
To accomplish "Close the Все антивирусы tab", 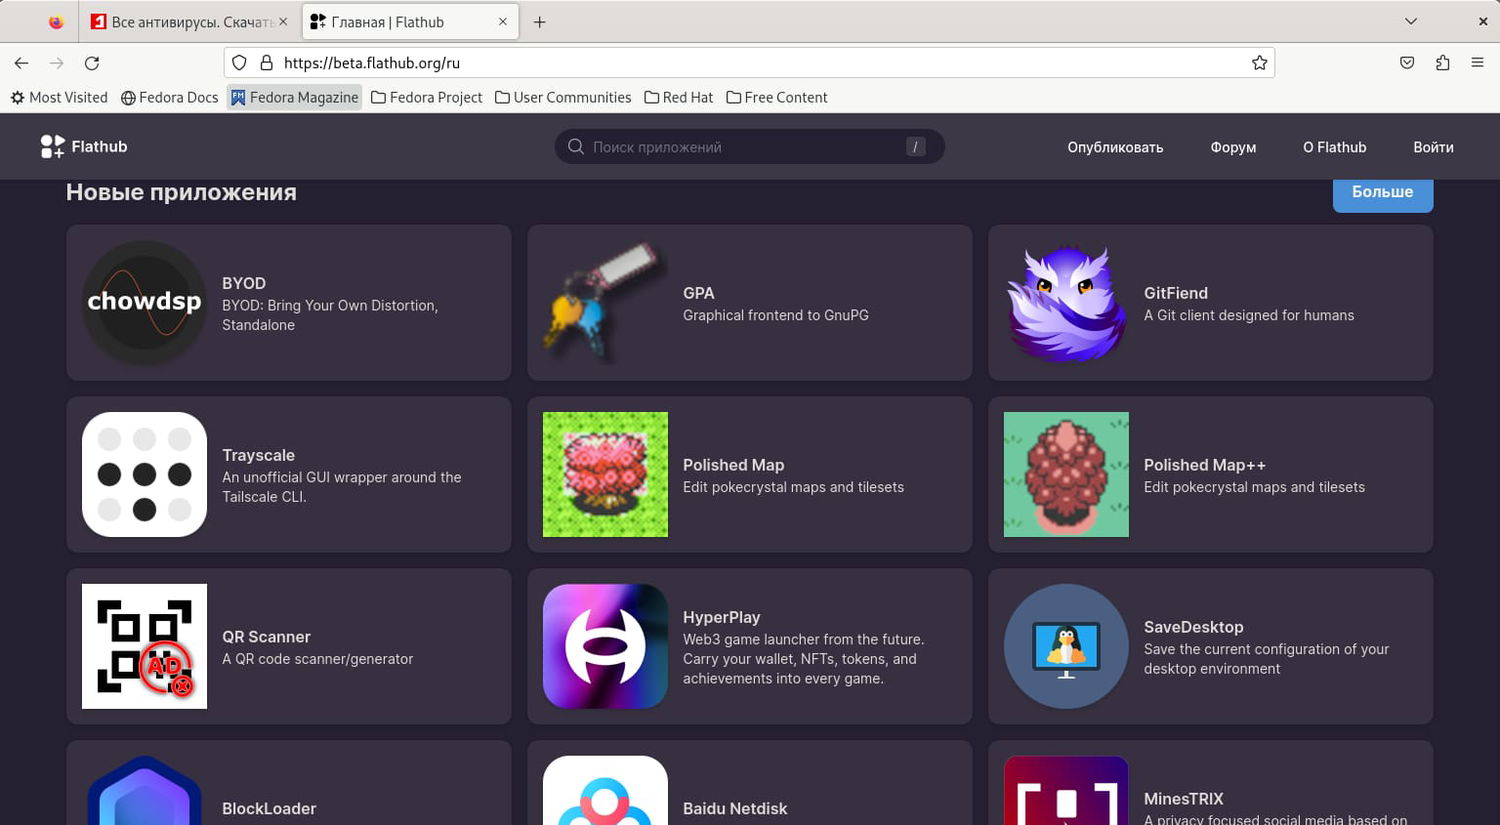I will click(x=283, y=22).
